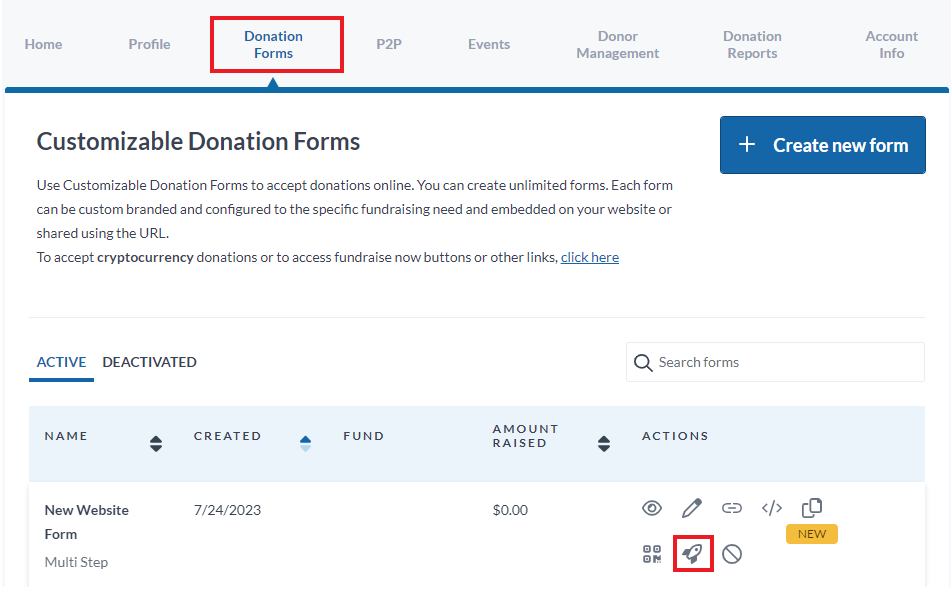Duplicate the form using copy icon
The width and height of the screenshot is (952, 590).
(x=812, y=507)
